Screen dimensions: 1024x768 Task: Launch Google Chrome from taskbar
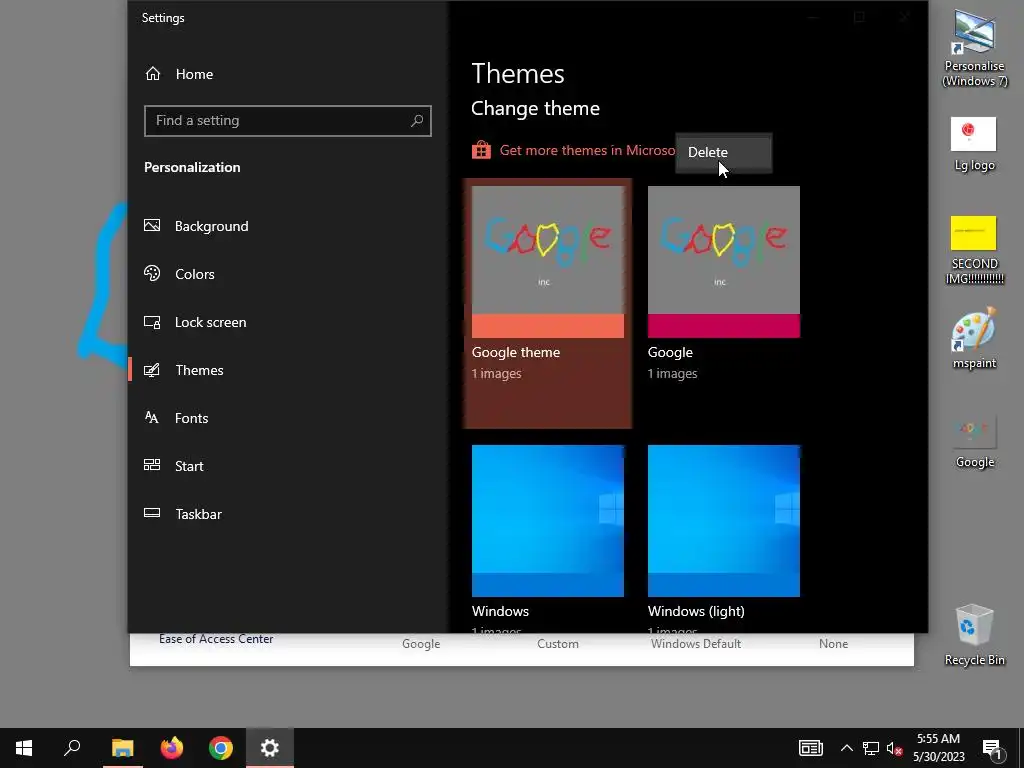tap(221, 748)
